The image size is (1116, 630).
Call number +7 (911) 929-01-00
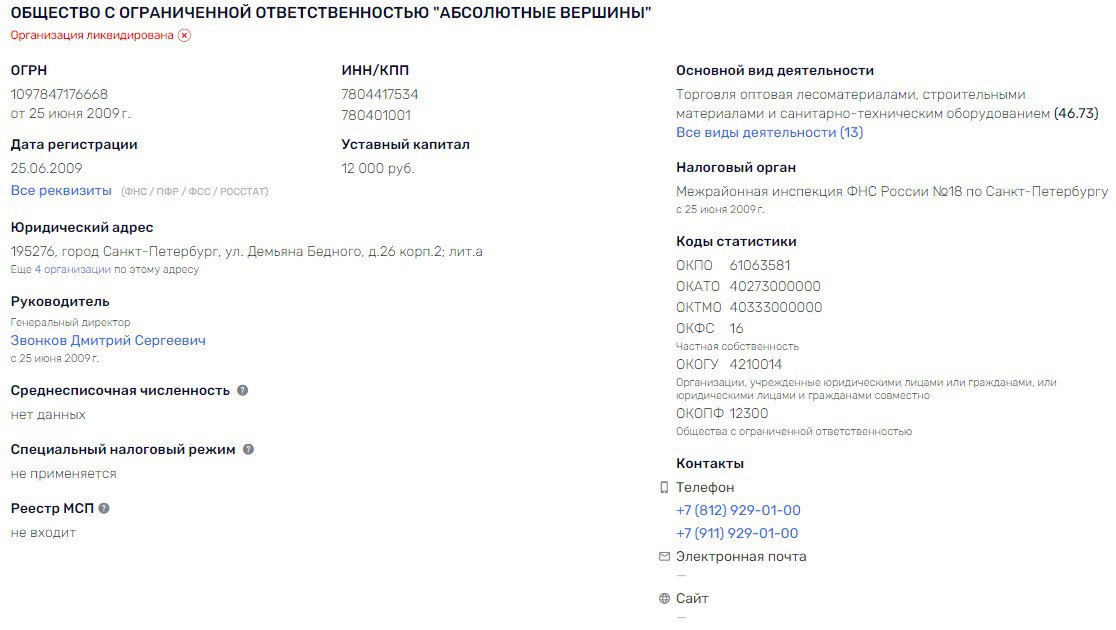[x=736, y=533]
